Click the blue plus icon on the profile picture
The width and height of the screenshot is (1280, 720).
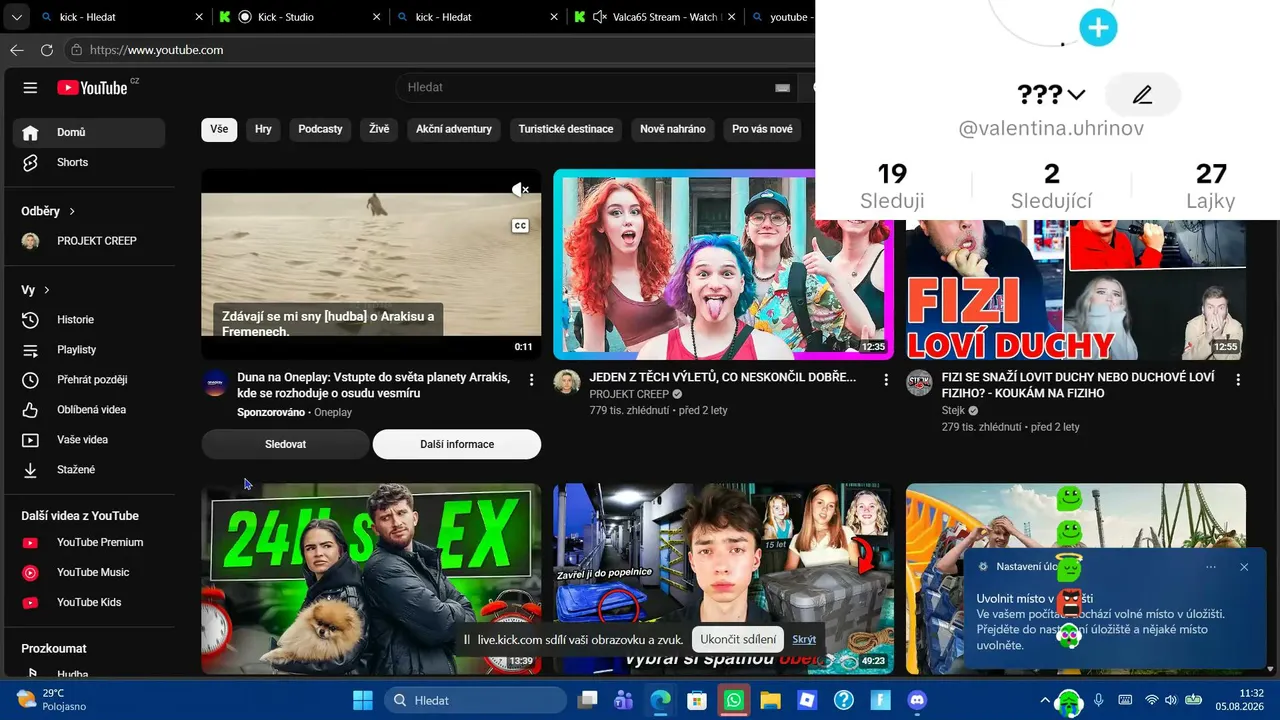(x=1098, y=28)
